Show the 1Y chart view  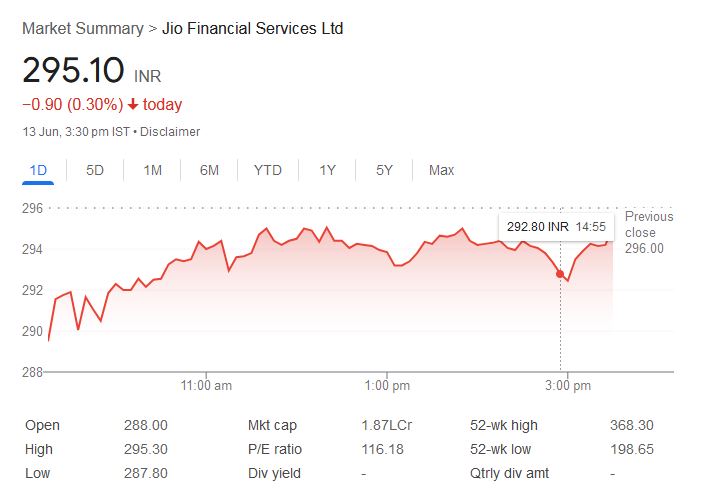(x=327, y=170)
